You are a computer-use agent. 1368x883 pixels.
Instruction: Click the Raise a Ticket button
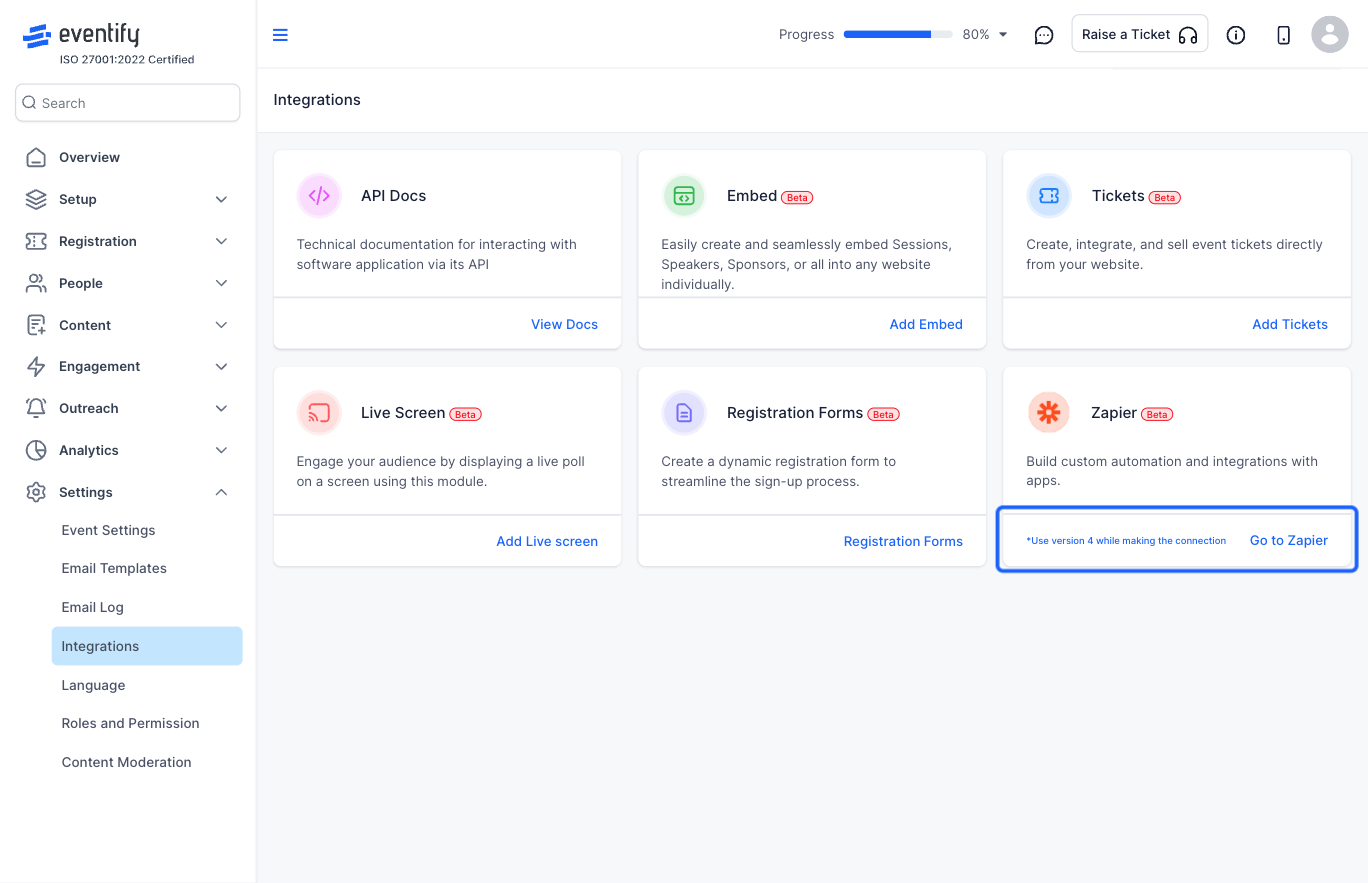pos(1140,34)
